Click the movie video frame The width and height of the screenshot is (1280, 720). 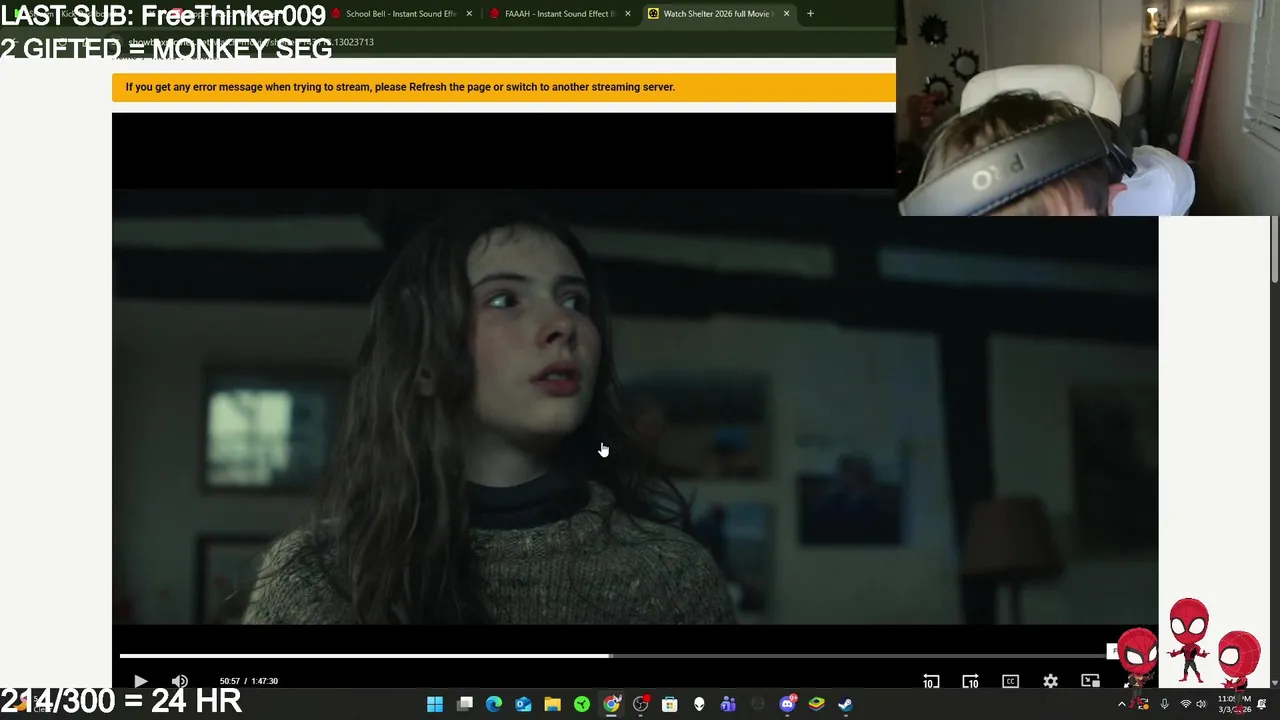pos(635,405)
